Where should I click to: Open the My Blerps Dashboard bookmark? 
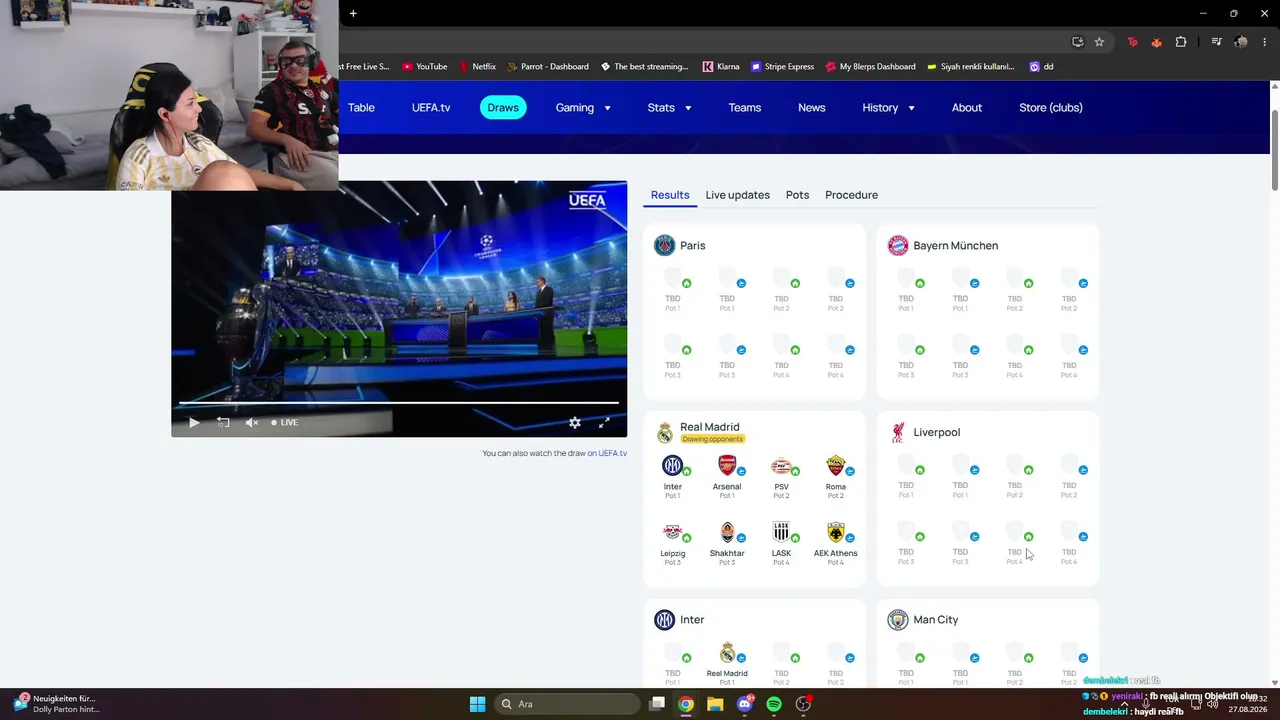click(x=870, y=67)
